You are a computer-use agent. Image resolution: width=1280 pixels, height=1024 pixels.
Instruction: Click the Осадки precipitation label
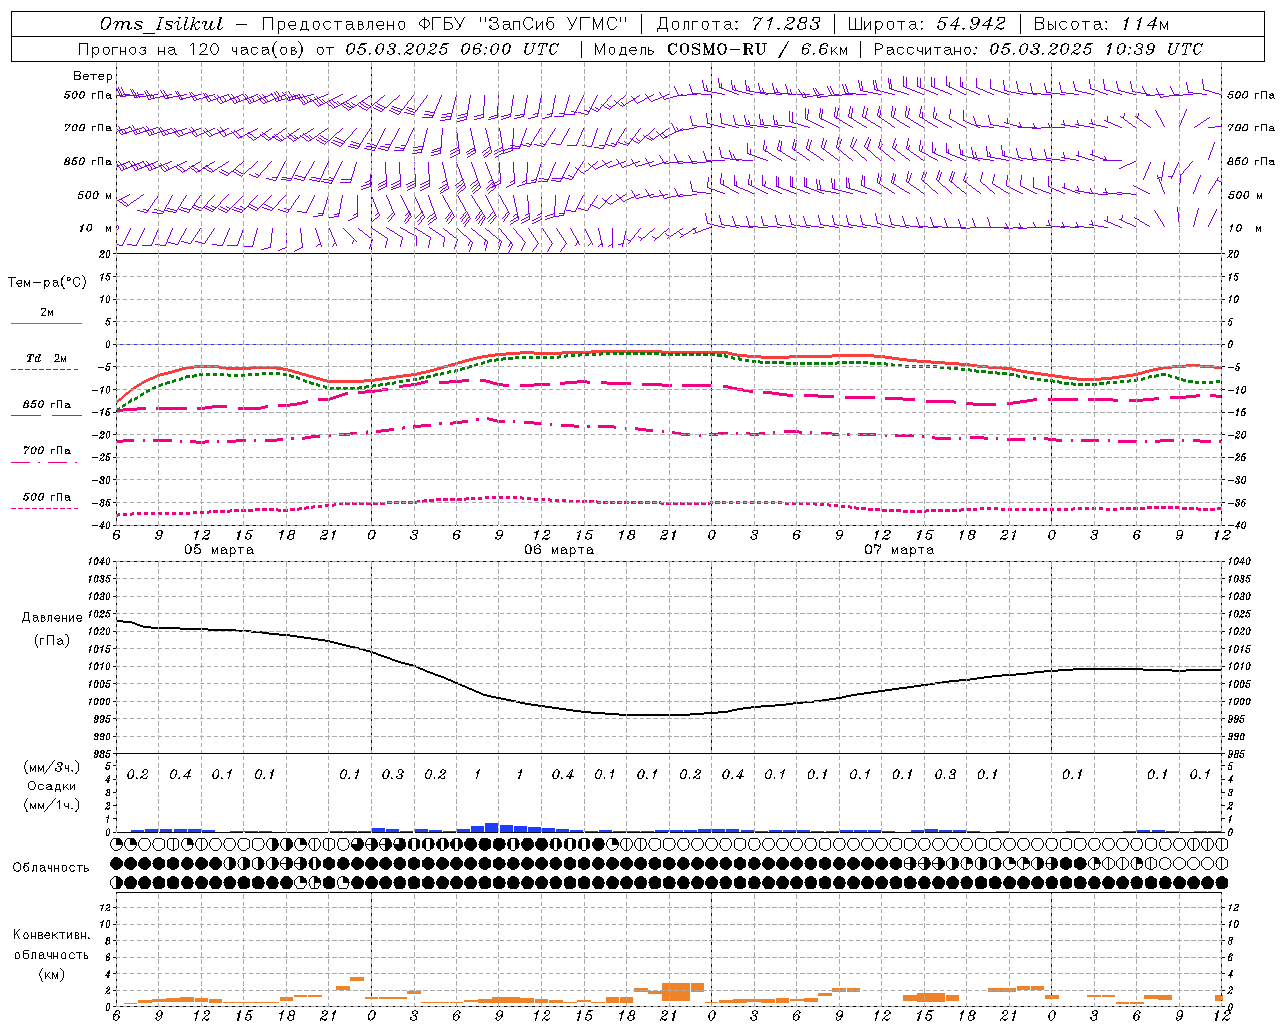pos(51,786)
